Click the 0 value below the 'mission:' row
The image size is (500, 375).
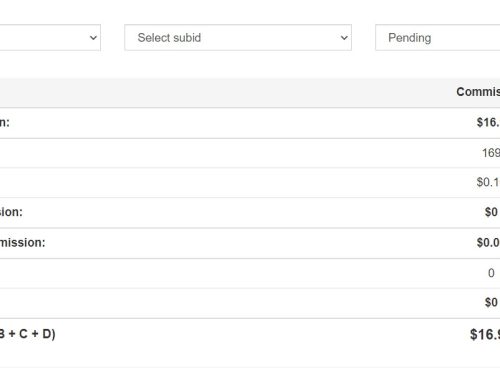(x=491, y=273)
